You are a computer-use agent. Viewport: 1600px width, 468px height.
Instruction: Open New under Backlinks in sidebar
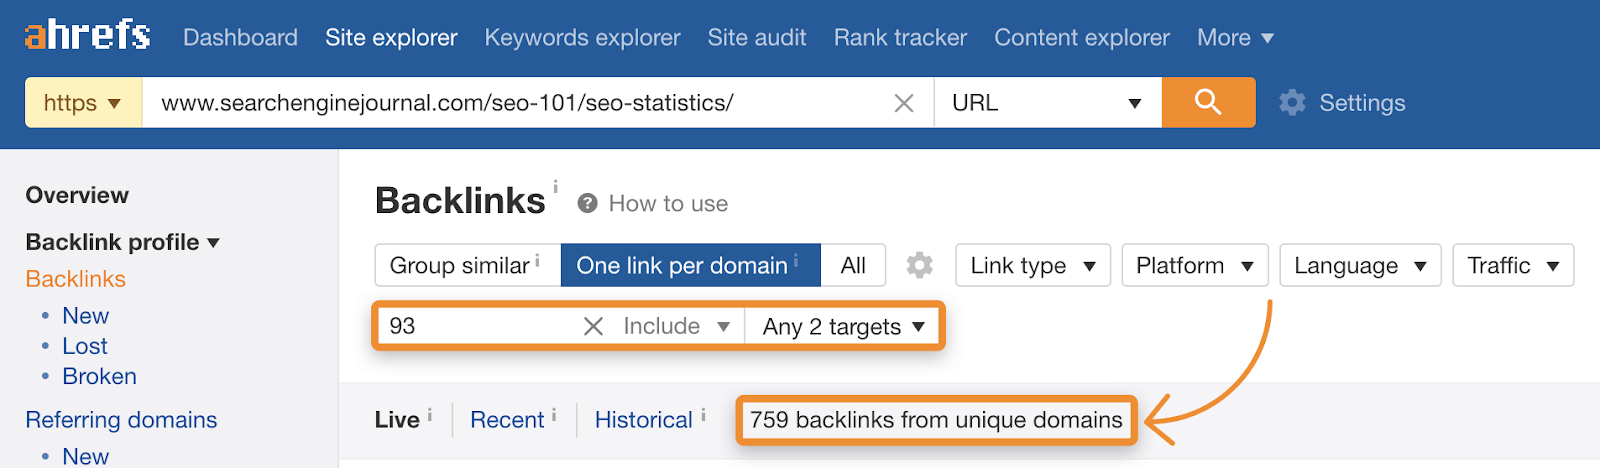pos(85,316)
